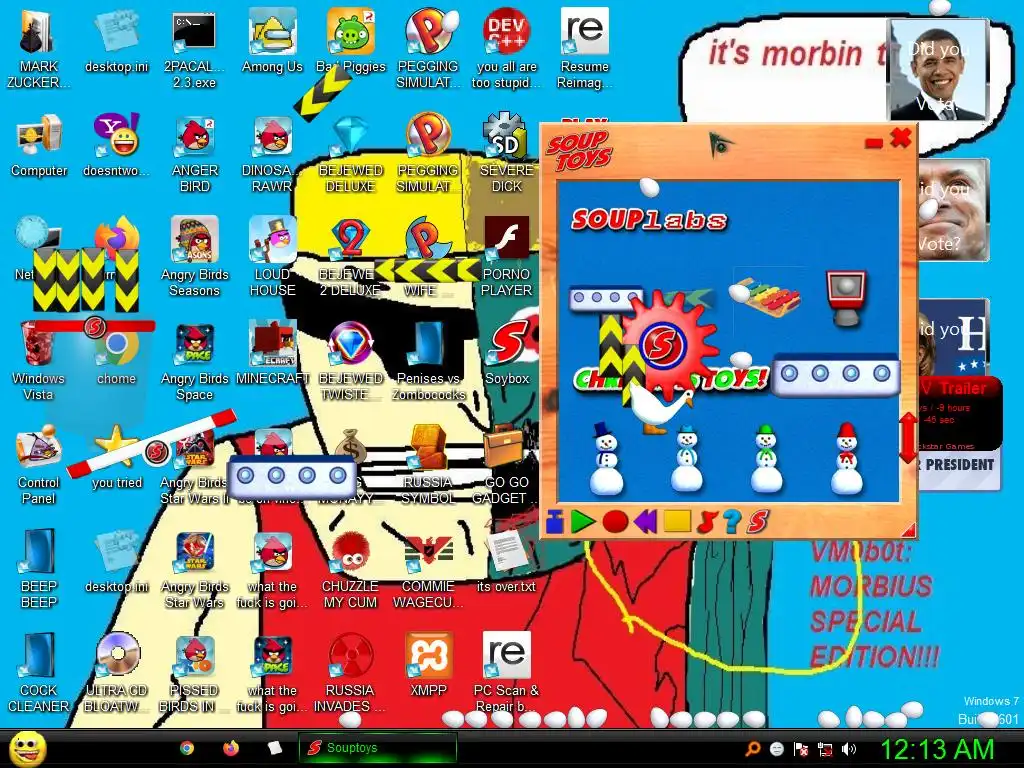This screenshot has width=1024, height=768.
Task: Toggle the red music note in Souptoys
Action: (x=707, y=522)
